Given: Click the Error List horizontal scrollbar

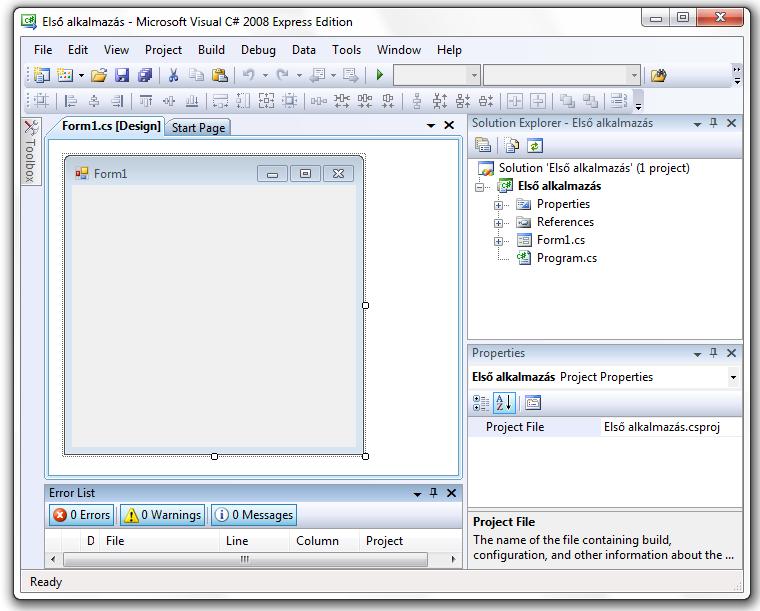Looking at the screenshot, I should point(245,559).
